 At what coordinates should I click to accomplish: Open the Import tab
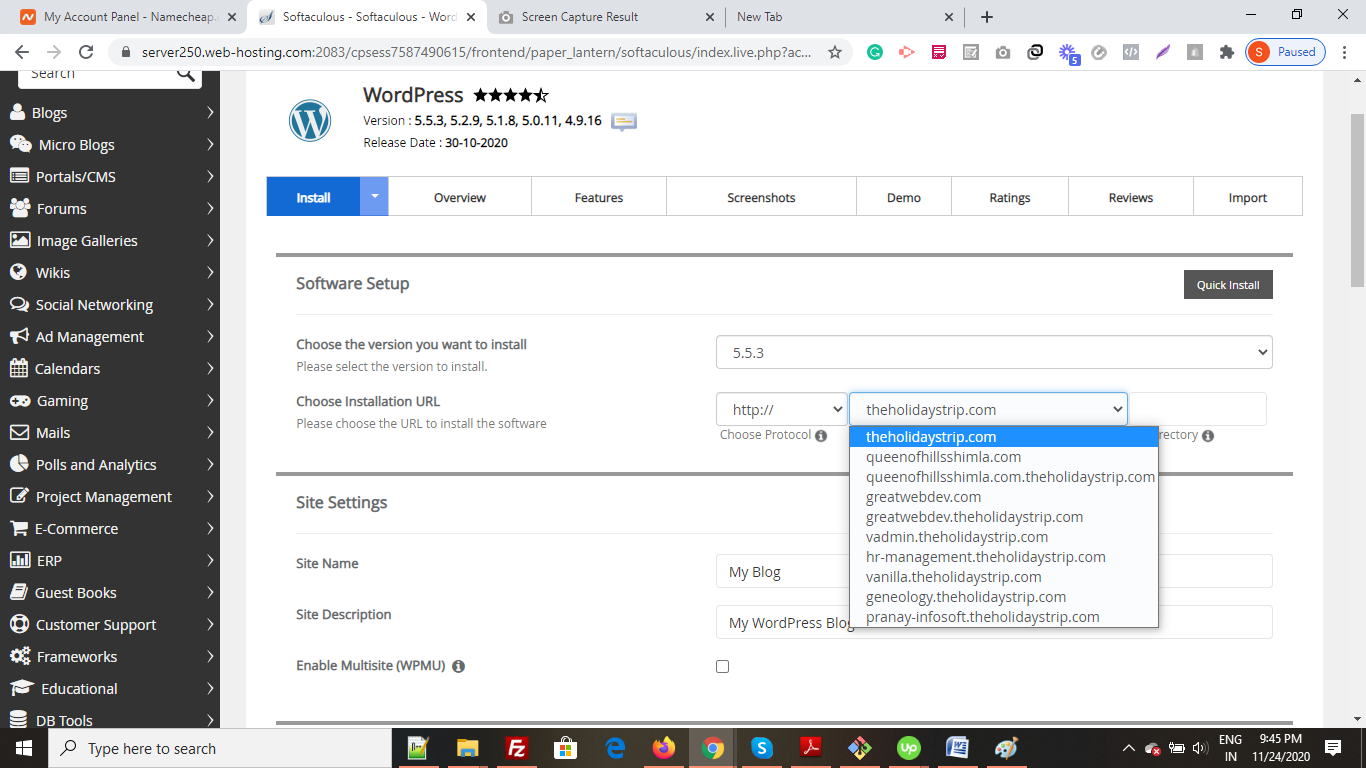(x=1248, y=197)
